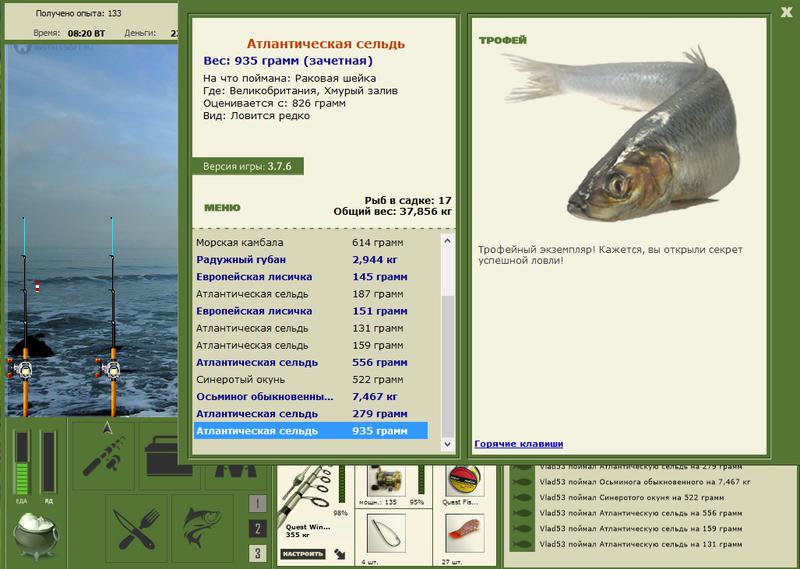
Task: Click the НАСТРОИТЬ button
Action: point(303,554)
